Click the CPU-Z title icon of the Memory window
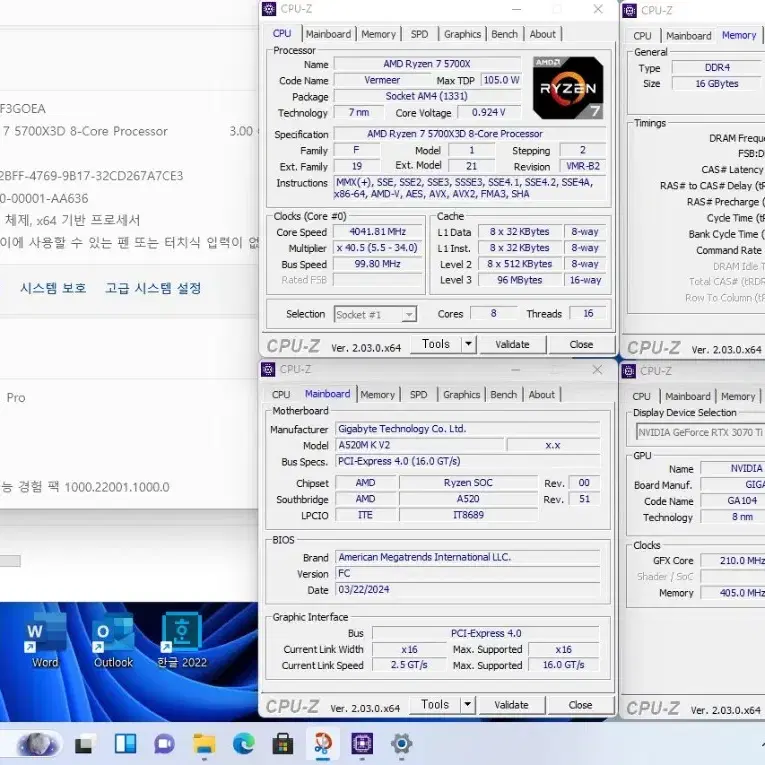This screenshot has height=765, width=765. click(x=629, y=10)
